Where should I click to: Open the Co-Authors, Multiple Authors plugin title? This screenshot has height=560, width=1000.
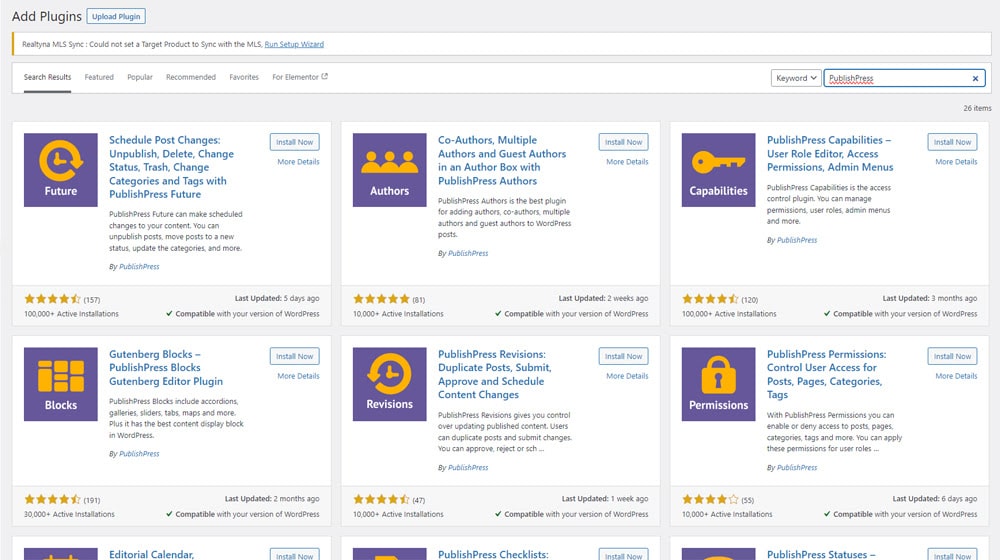point(502,160)
